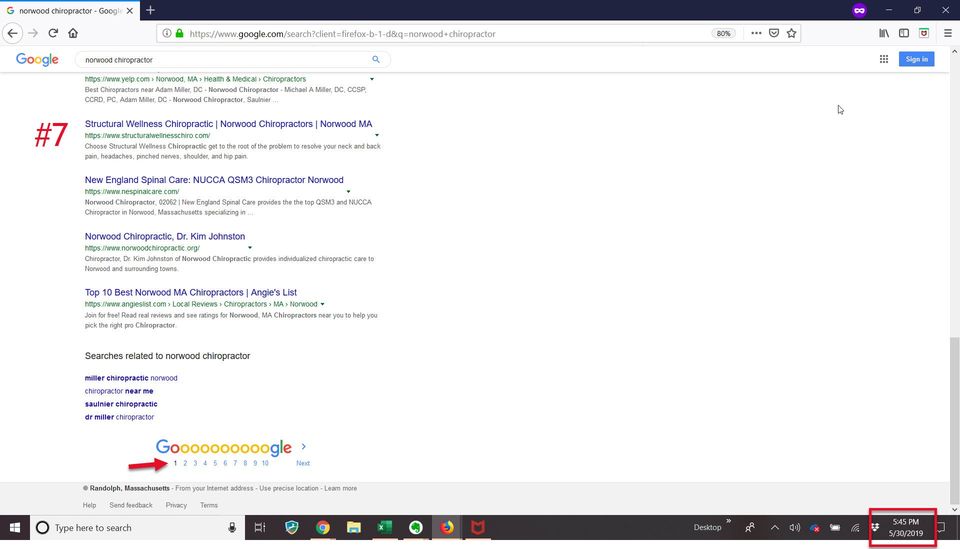Click the Learn more footer link
This screenshot has width=960, height=549.
pos(340,488)
